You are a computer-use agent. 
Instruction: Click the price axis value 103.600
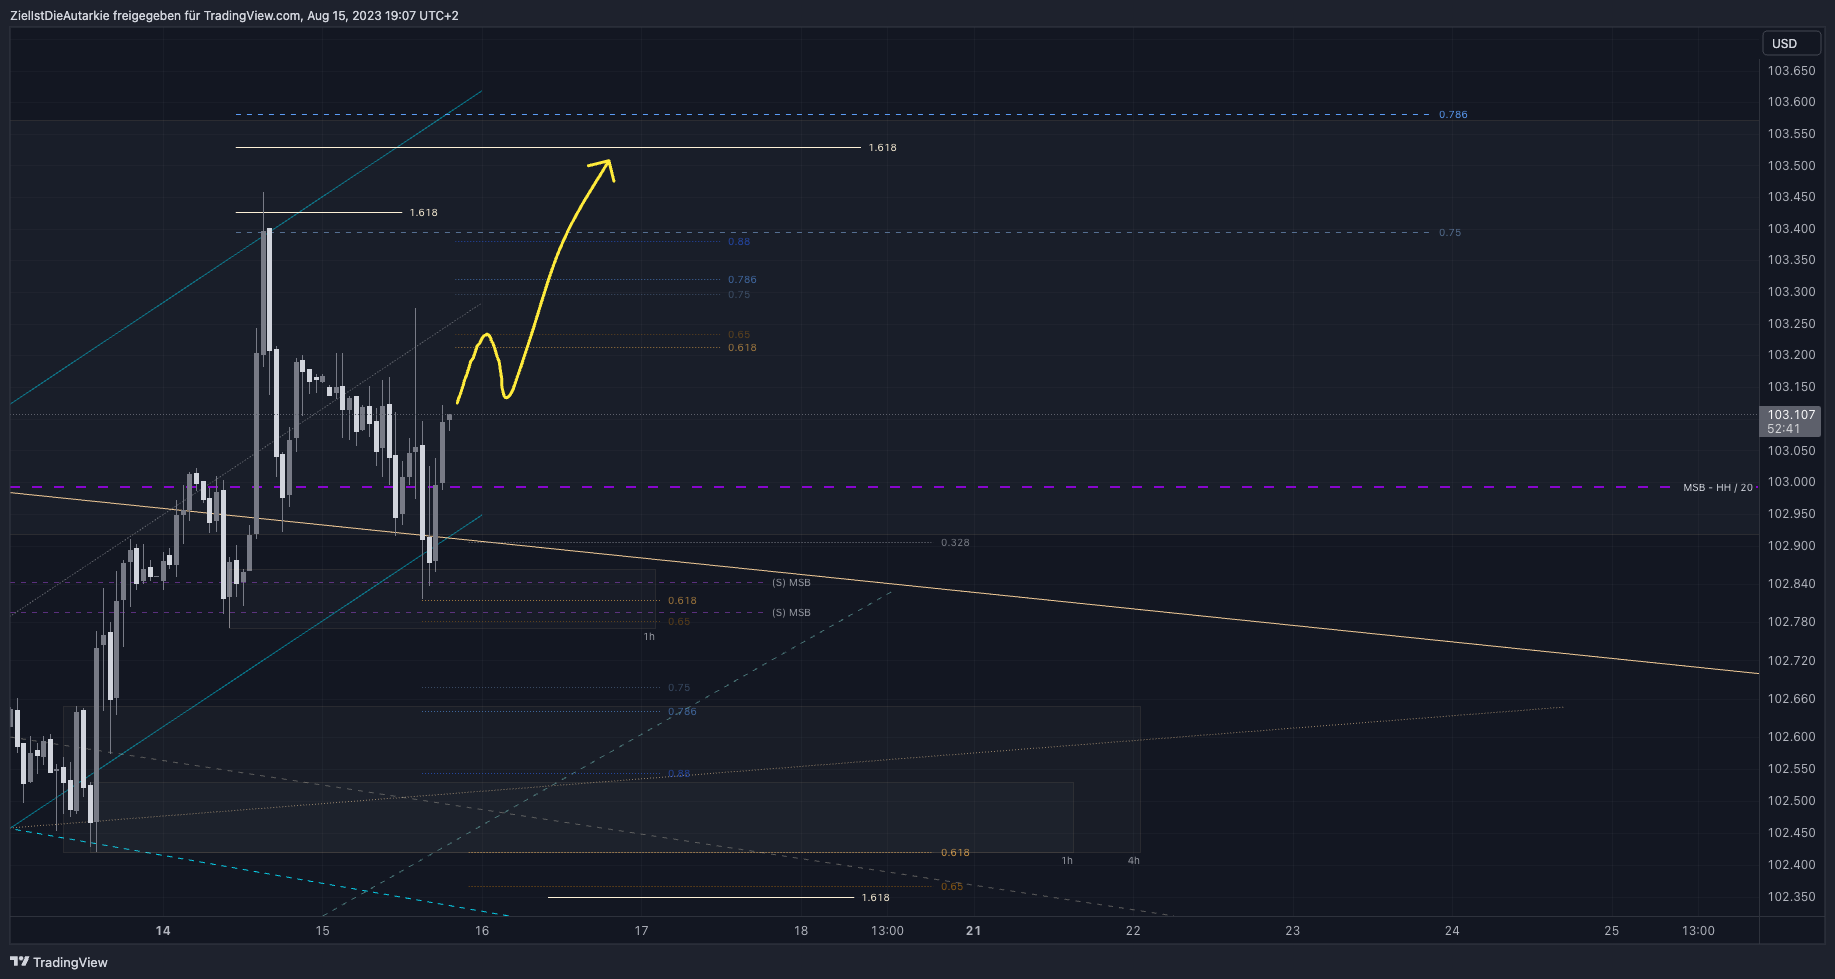click(1791, 102)
